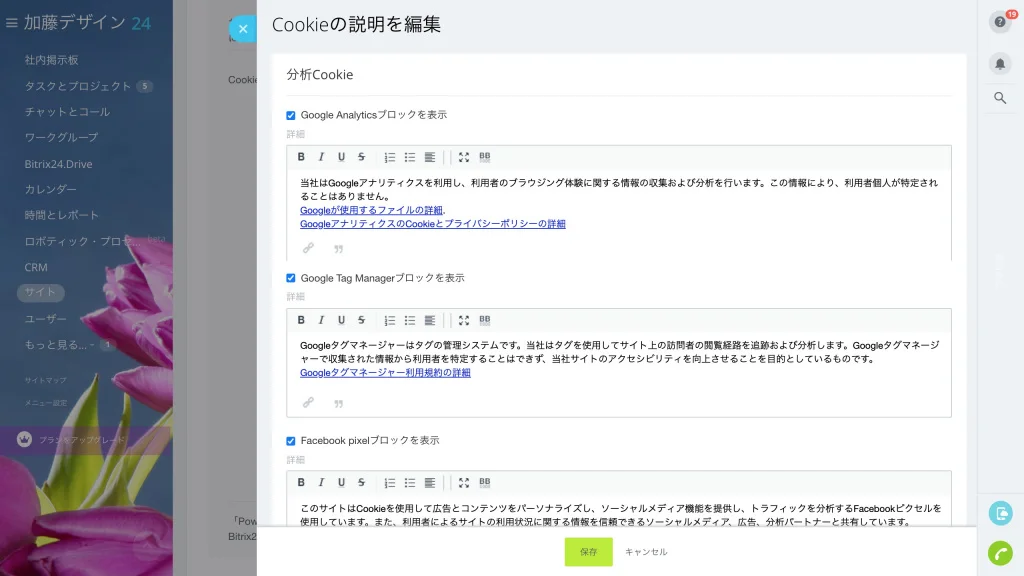Viewport: 1024px width, 576px height.
Task: Insert numbered list in Google Tag Manager editor
Action: click(390, 320)
